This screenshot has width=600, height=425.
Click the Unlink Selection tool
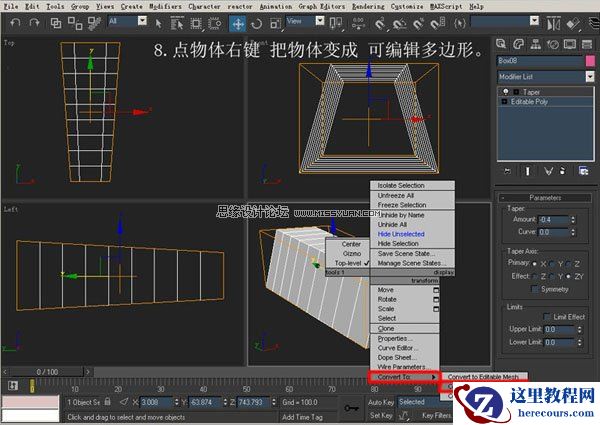point(75,23)
